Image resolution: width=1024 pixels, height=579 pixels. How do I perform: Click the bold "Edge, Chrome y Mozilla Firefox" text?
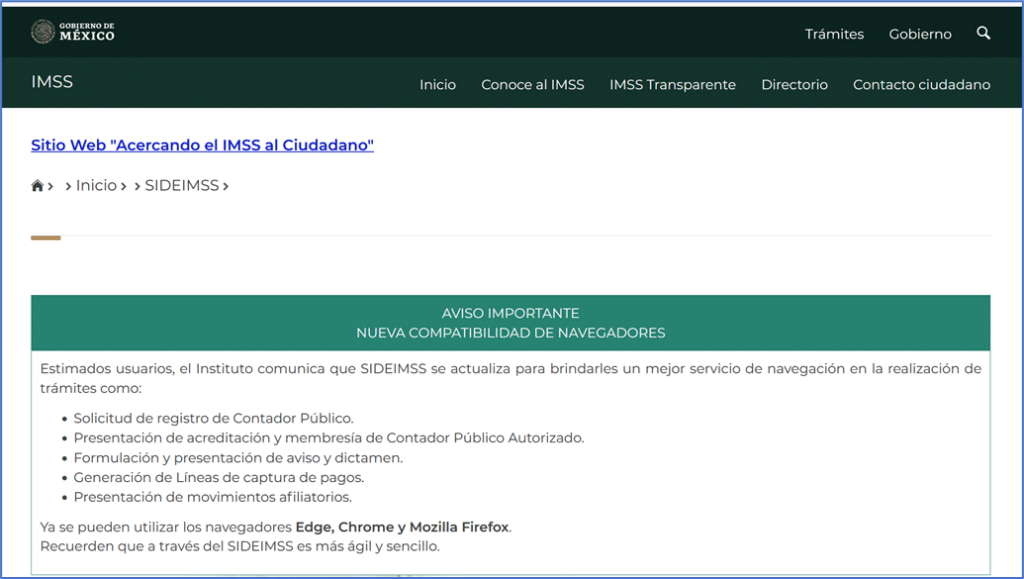402,527
